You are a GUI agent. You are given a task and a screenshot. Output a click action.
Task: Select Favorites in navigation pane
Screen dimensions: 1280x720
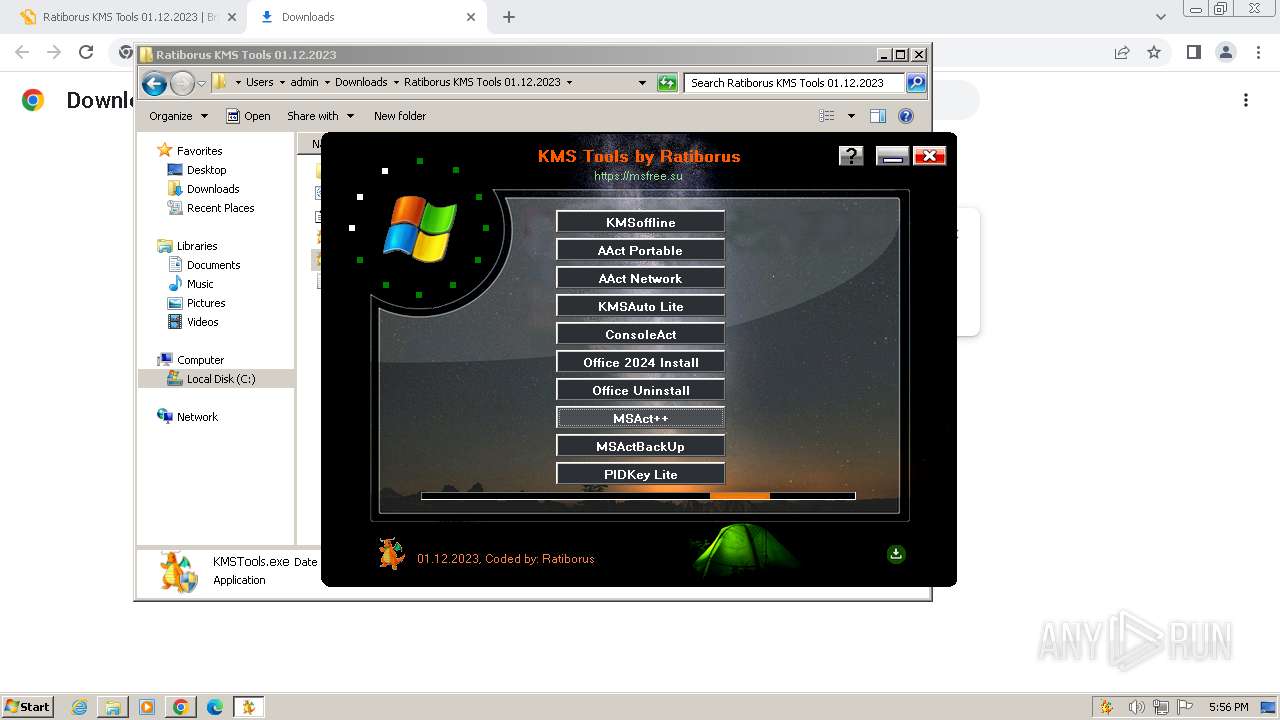pos(199,151)
